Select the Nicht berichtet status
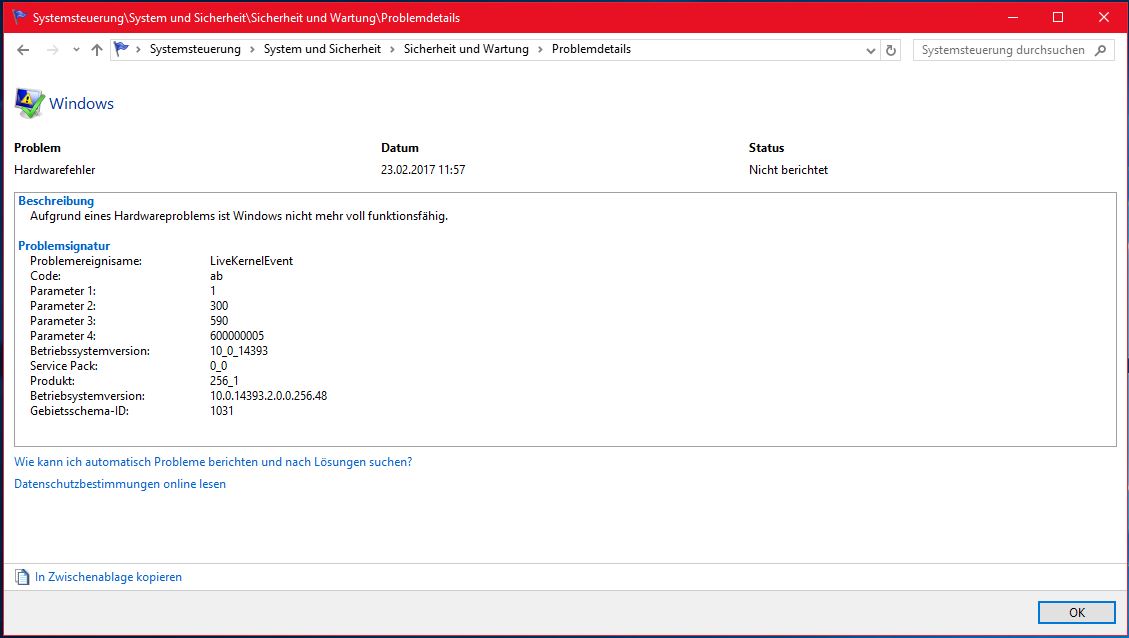Image resolution: width=1129 pixels, height=638 pixels. [x=788, y=170]
